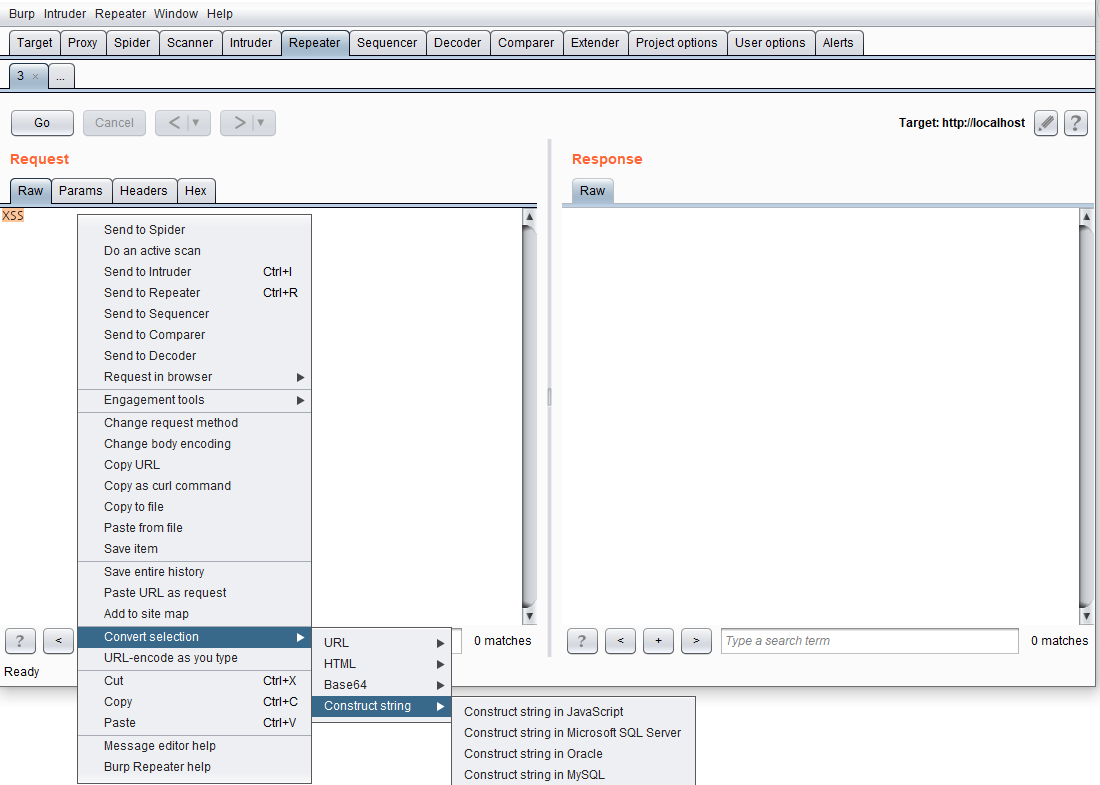The image size is (1100, 785).
Task: Open the User options tab
Action: pyautogui.click(x=770, y=43)
